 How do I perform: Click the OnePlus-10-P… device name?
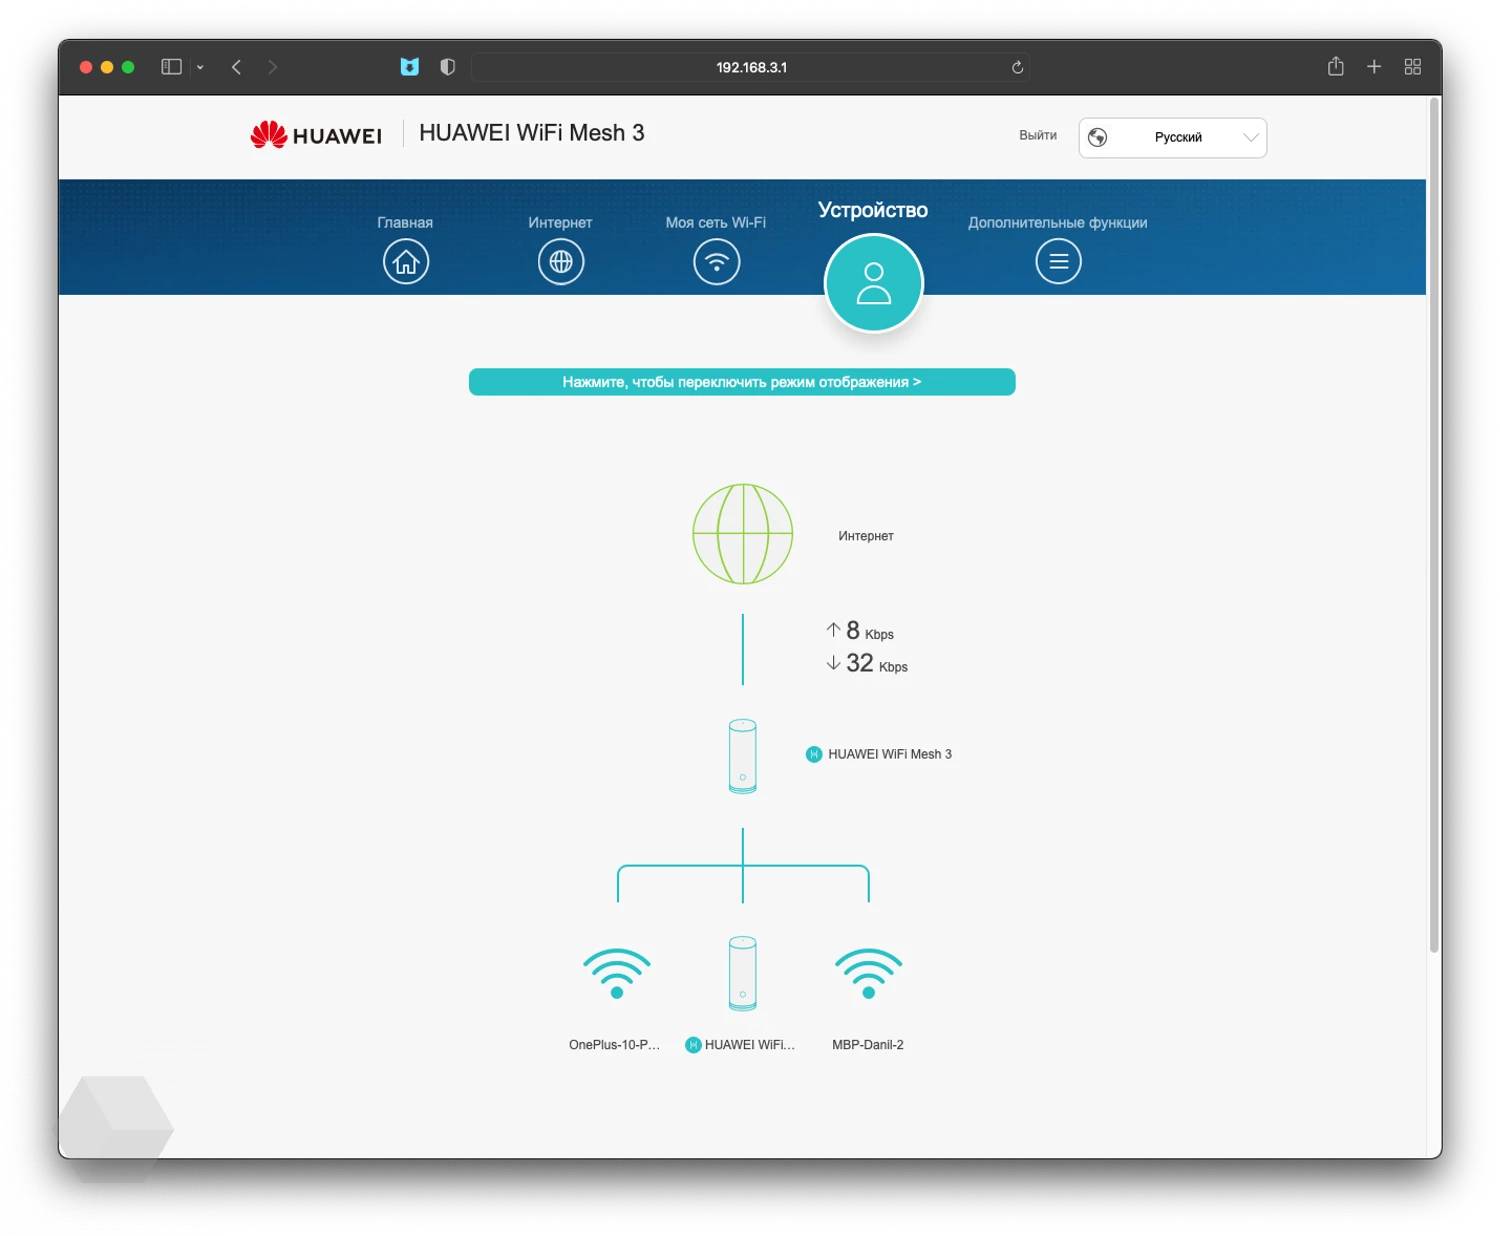[x=614, y=1044]
